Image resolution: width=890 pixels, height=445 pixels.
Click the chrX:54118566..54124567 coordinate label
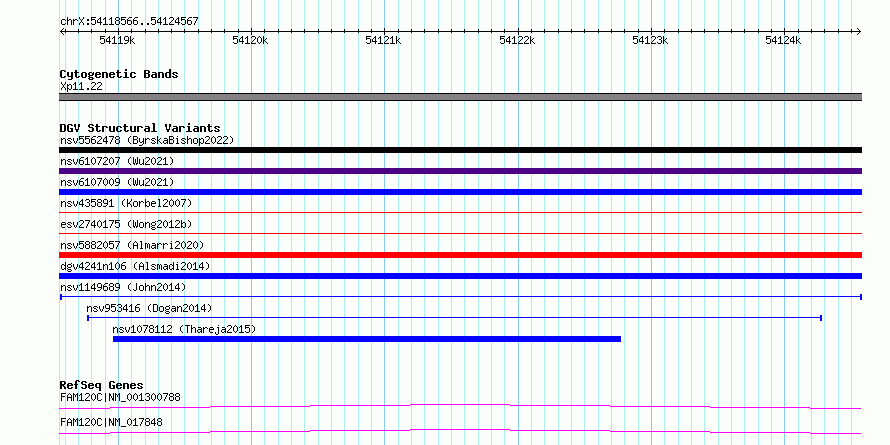129,22
